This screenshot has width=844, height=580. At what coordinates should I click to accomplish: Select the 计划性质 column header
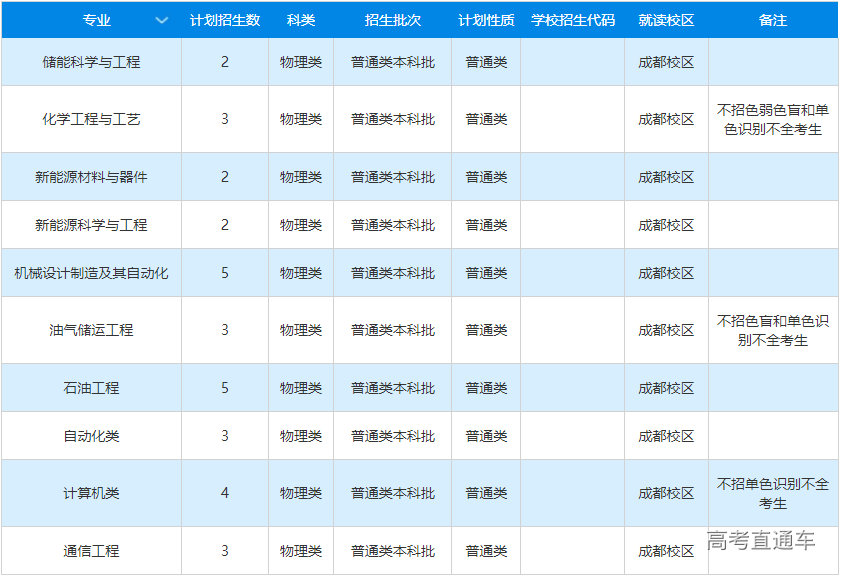(x=486, y=21)
